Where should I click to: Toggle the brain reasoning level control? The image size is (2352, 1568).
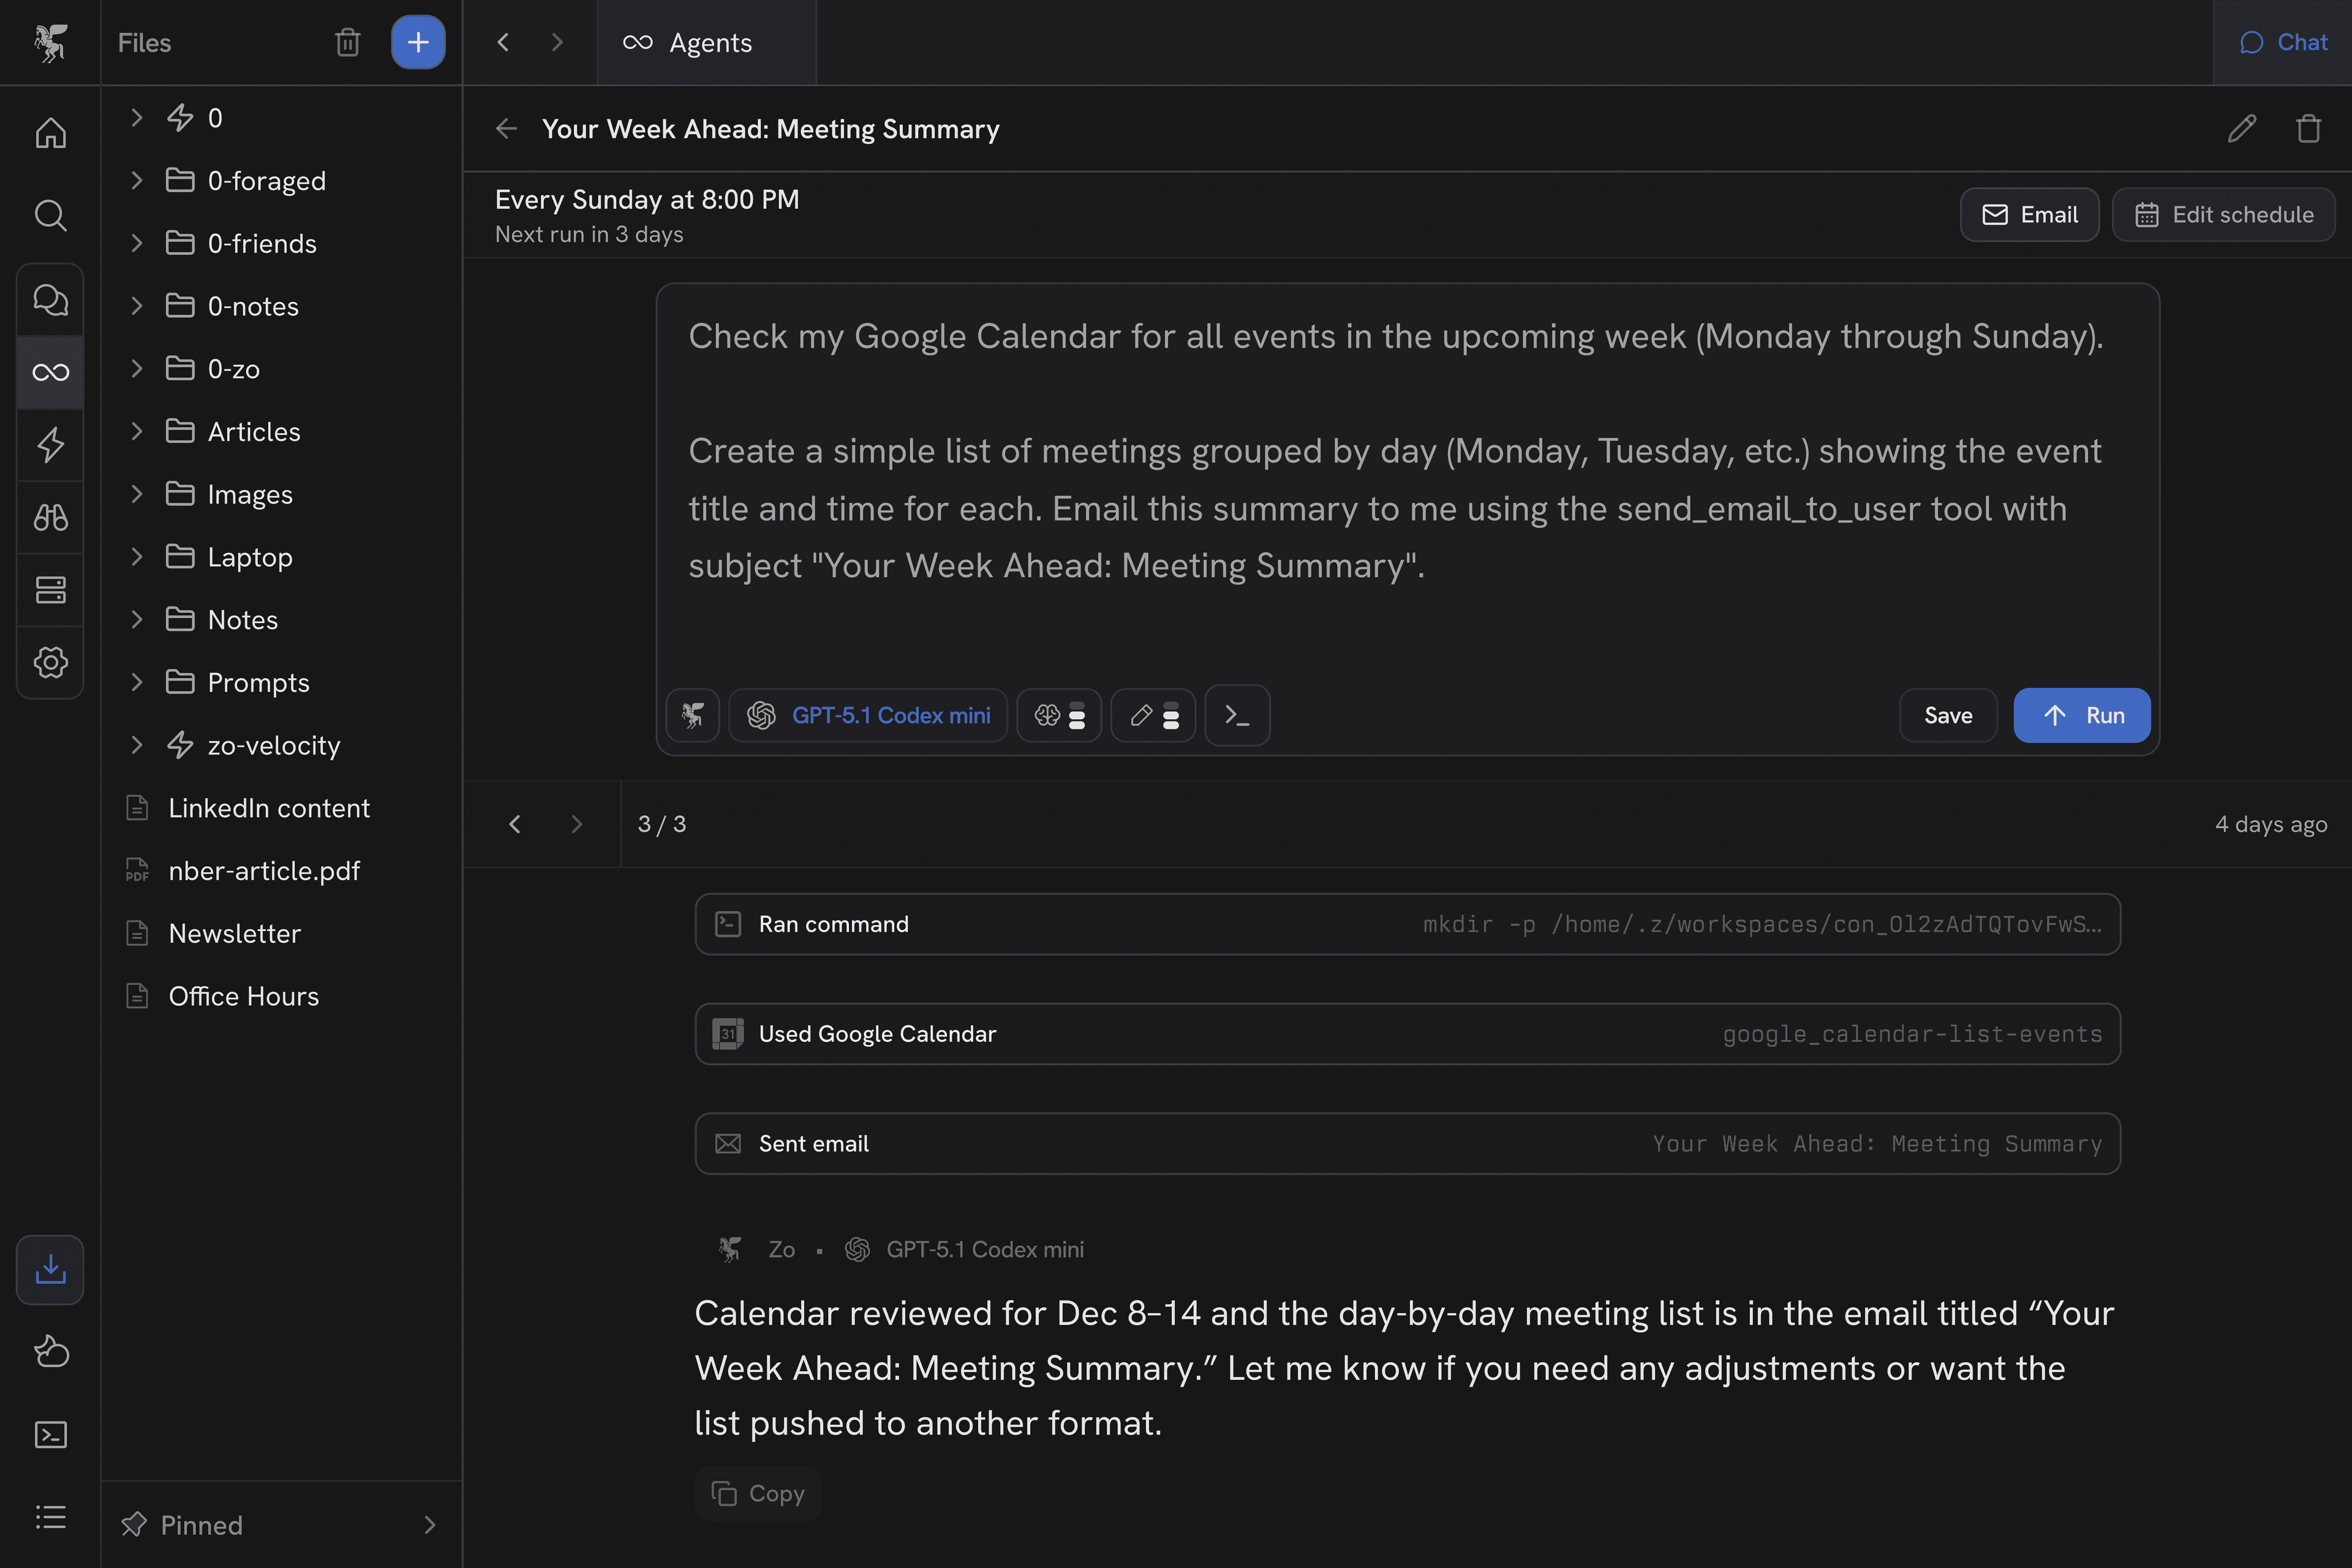pyautogui.click(x=1059, y=715)
